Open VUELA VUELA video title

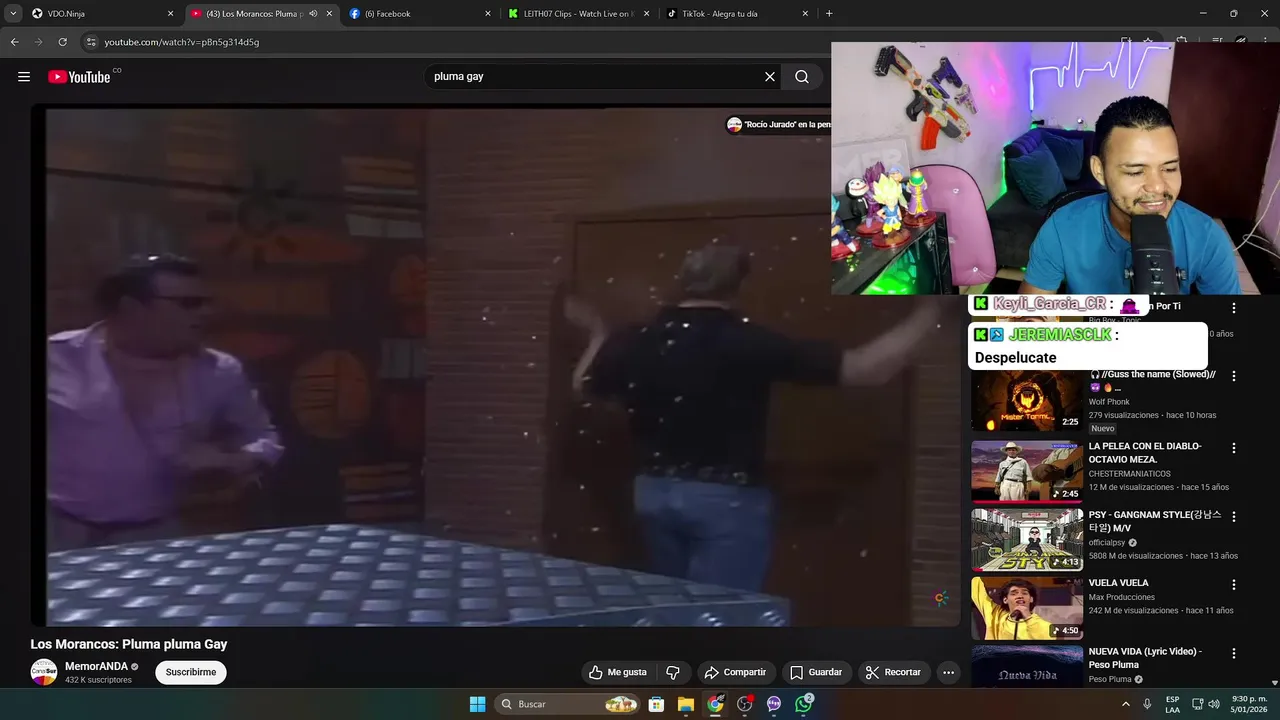[1119, 583]
